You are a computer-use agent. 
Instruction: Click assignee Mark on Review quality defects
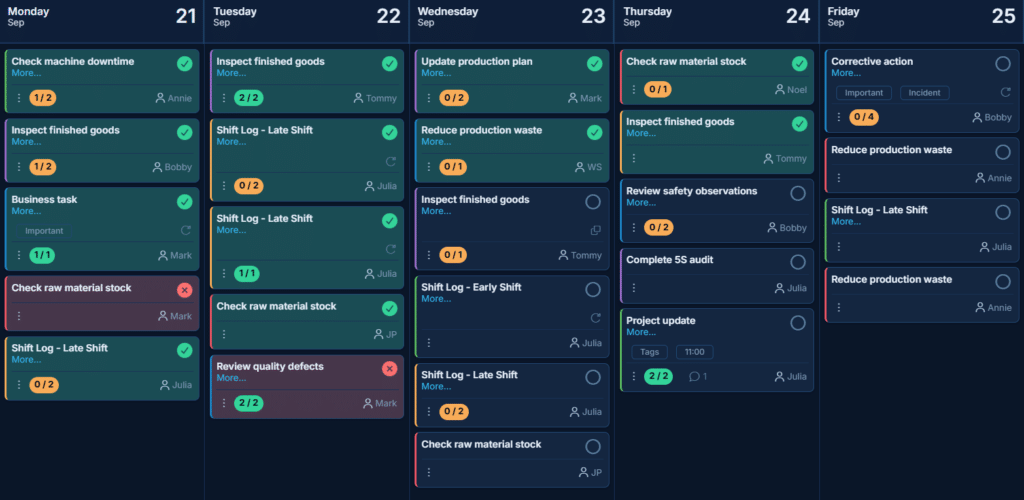click(x=379, y=403)
